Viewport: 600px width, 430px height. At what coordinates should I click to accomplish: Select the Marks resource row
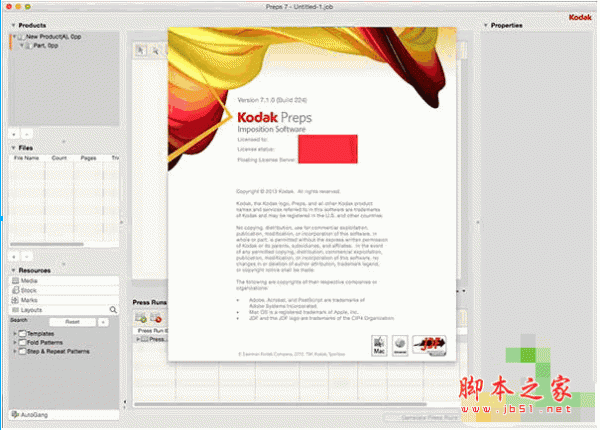tap(64, 300)
